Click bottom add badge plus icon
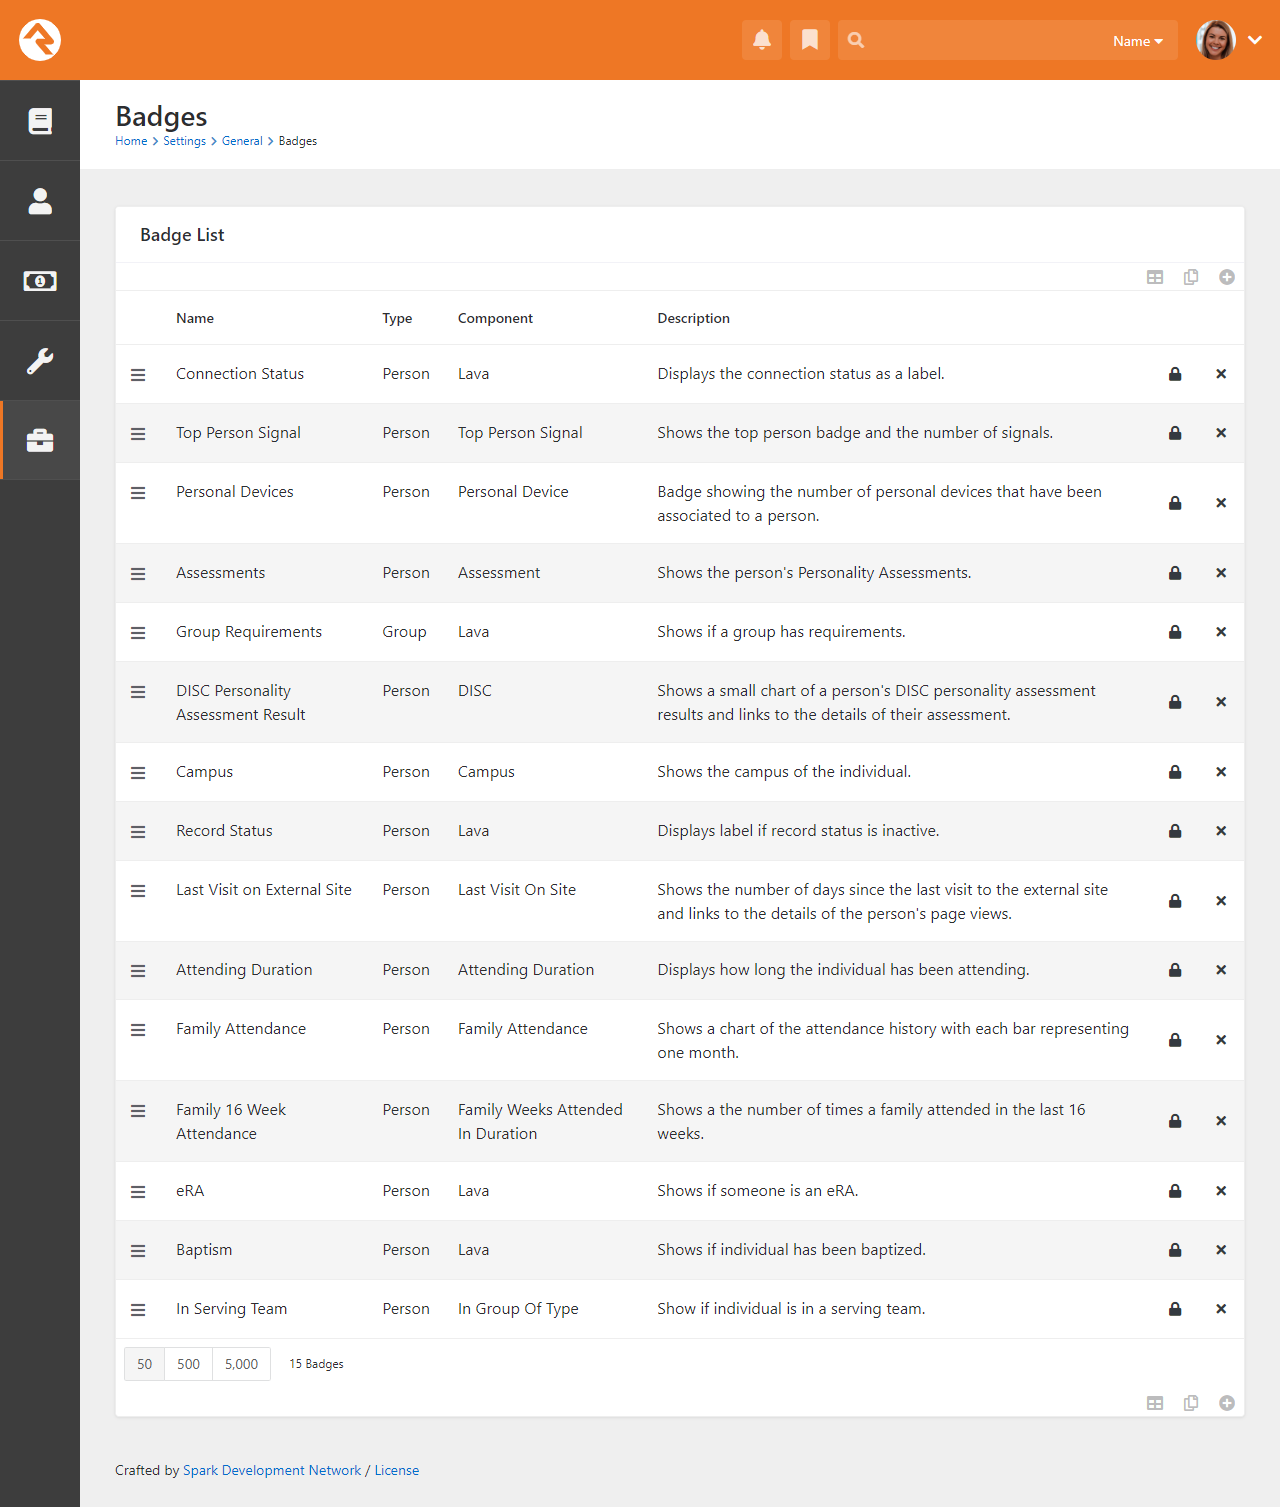1280x1508 pixels. tap(1227, 1403)
